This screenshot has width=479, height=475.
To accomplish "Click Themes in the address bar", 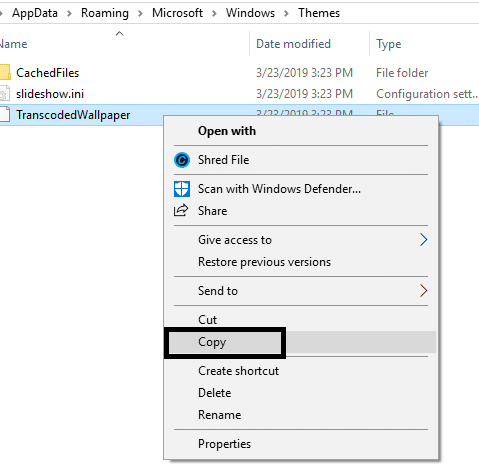I will click(x=319, y=13).
